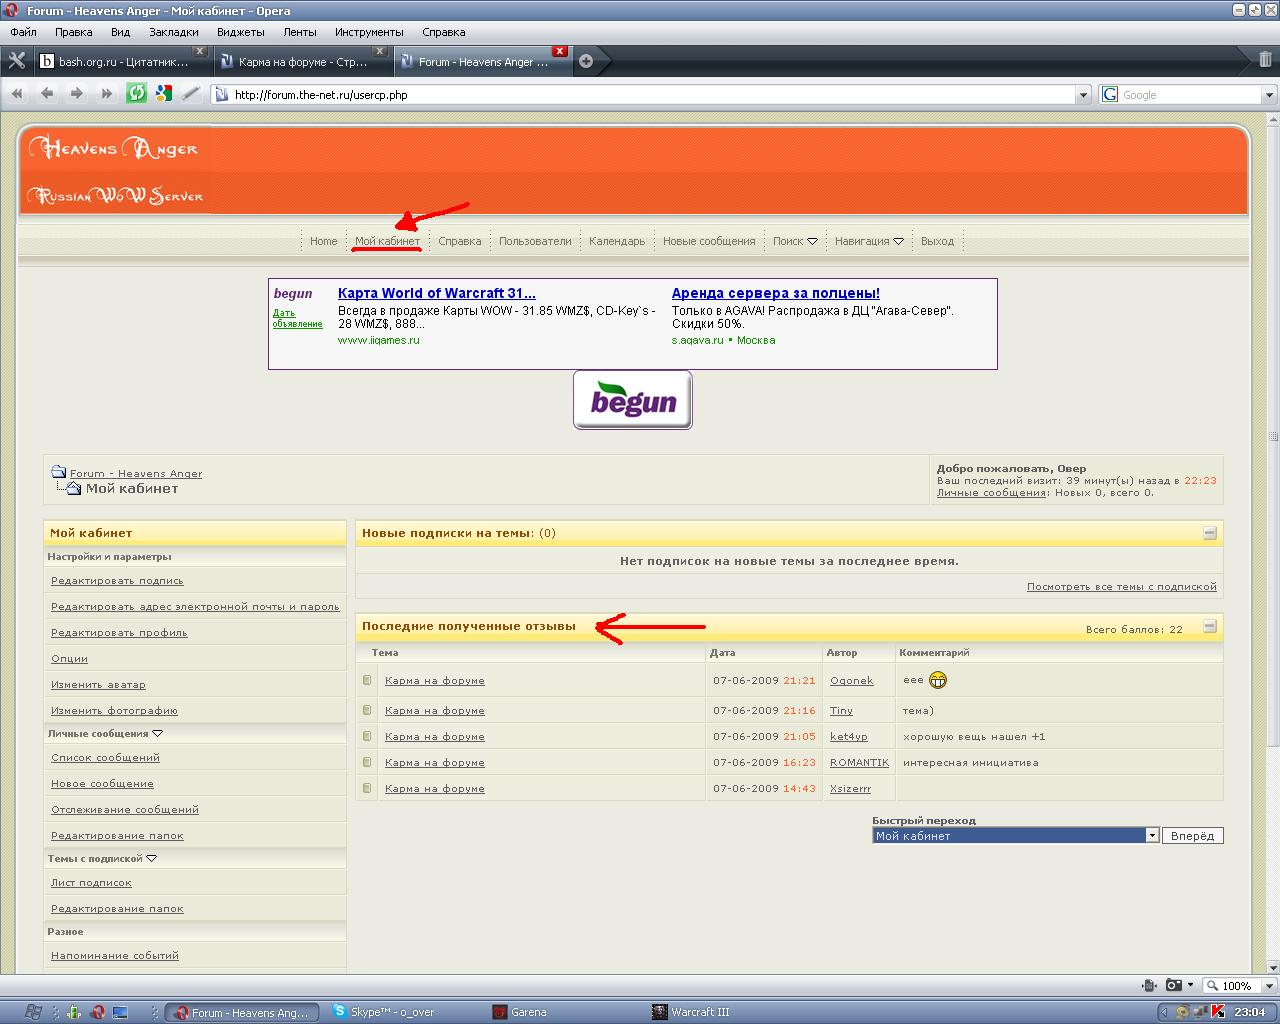The width and height of the screenshot is (1280, 1024).
Task: Expand the Навигация dropdown in the forum navbar
Action: [x=898, y=241]
